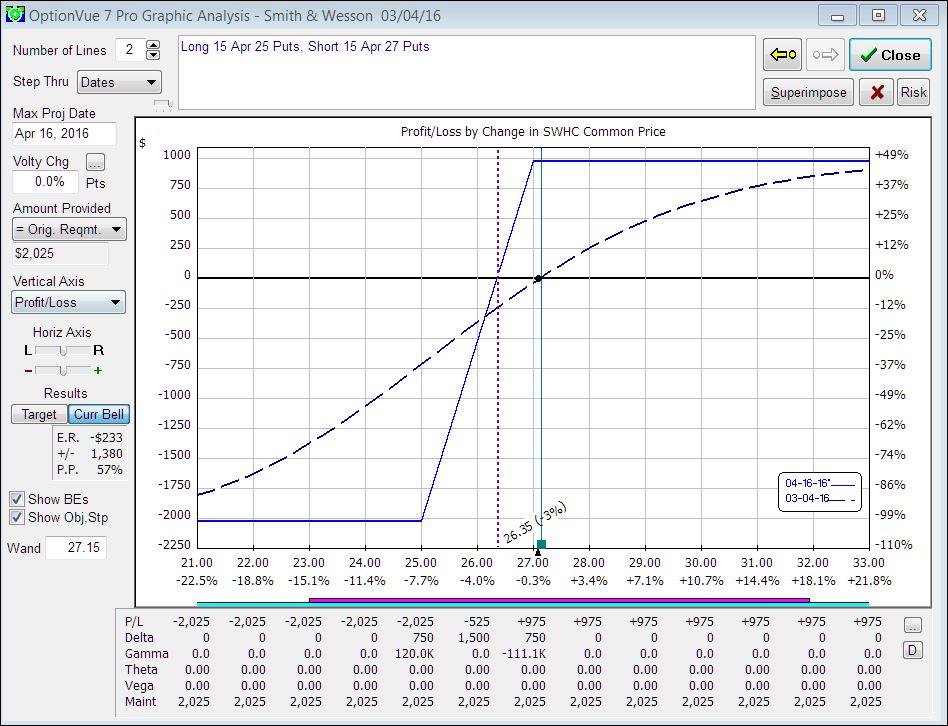The image size is (948, 726).
Task: Click the D button beside Gamma row
Action: click(913, 650)
